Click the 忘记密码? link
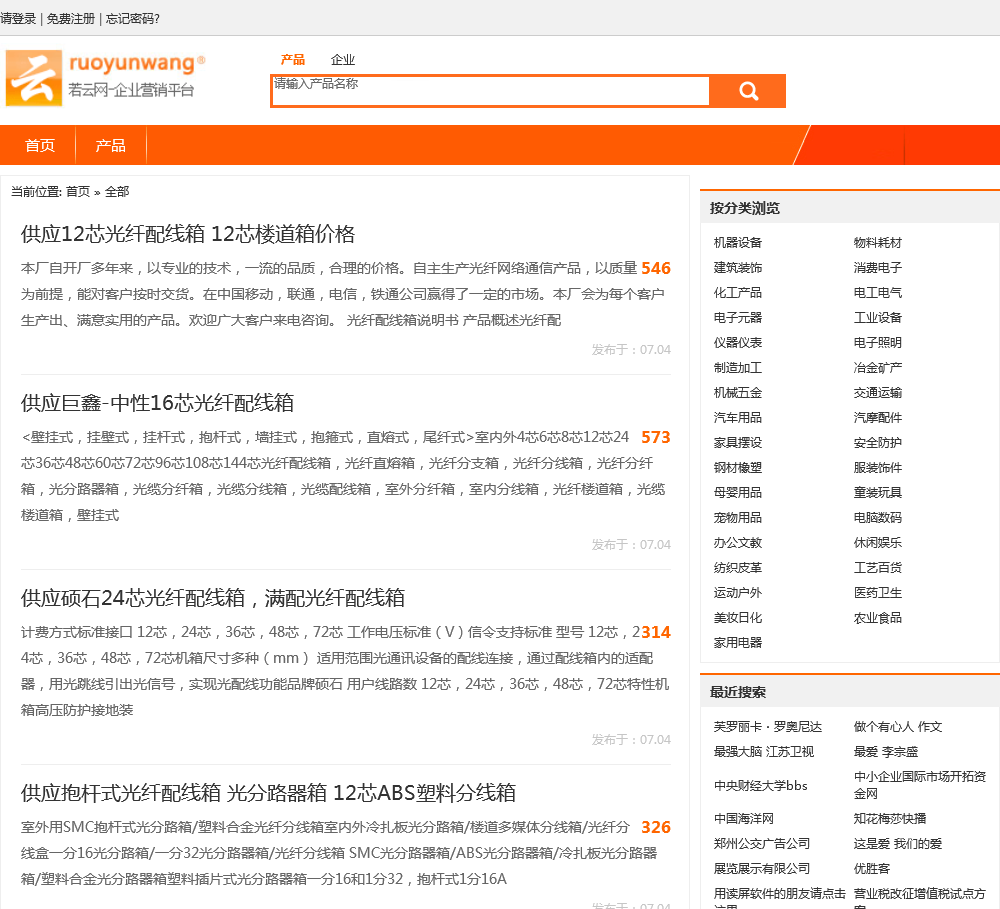The image size is (1000, 909). coord(133,18)
